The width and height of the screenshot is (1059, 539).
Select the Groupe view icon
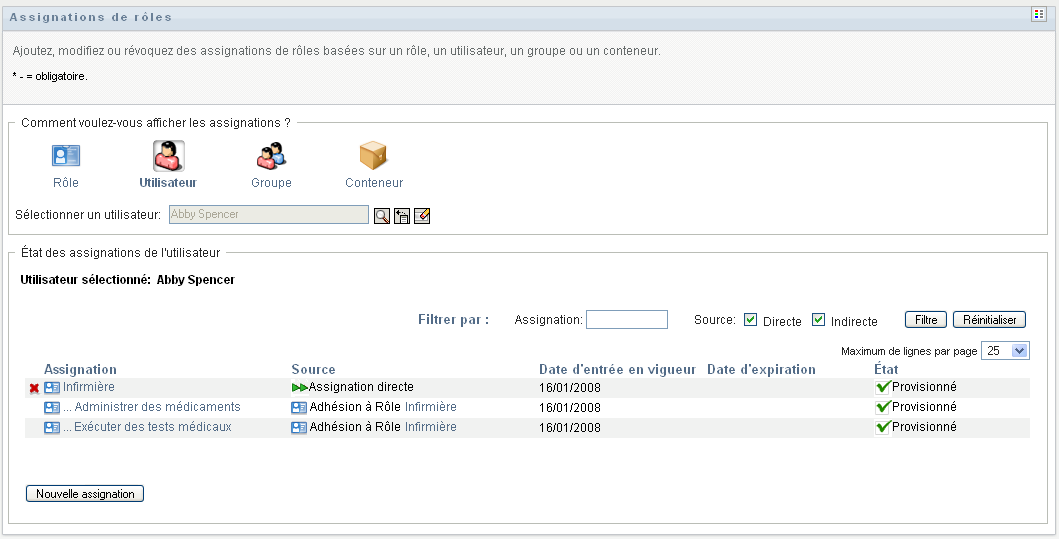tap(272, 155)
